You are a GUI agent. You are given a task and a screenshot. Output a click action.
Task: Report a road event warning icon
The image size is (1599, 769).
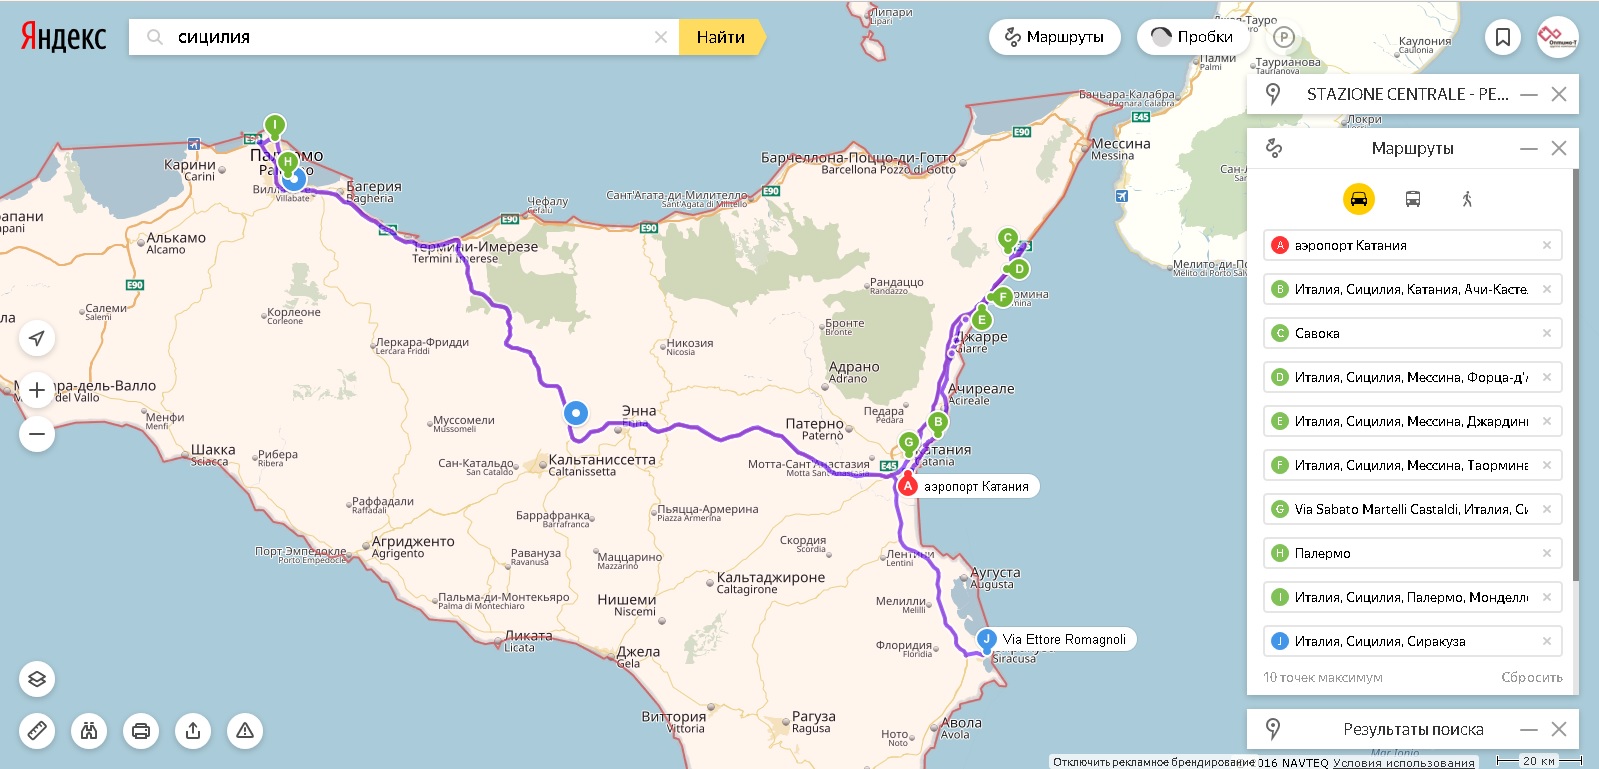(x=245, y=731)
